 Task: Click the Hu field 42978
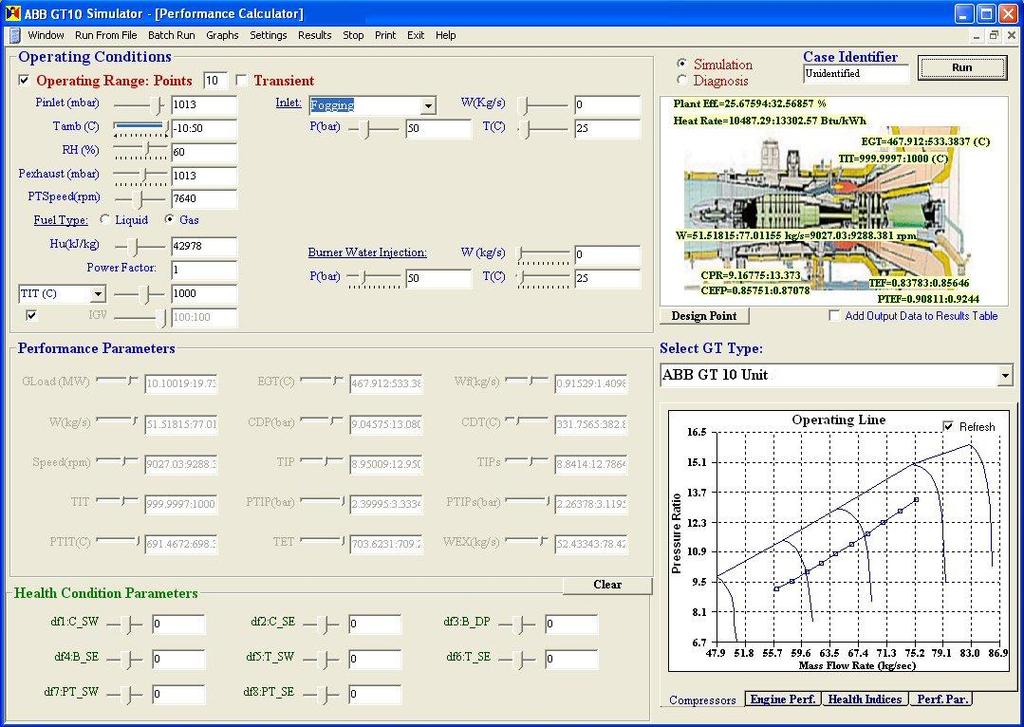tap(204, 246)
